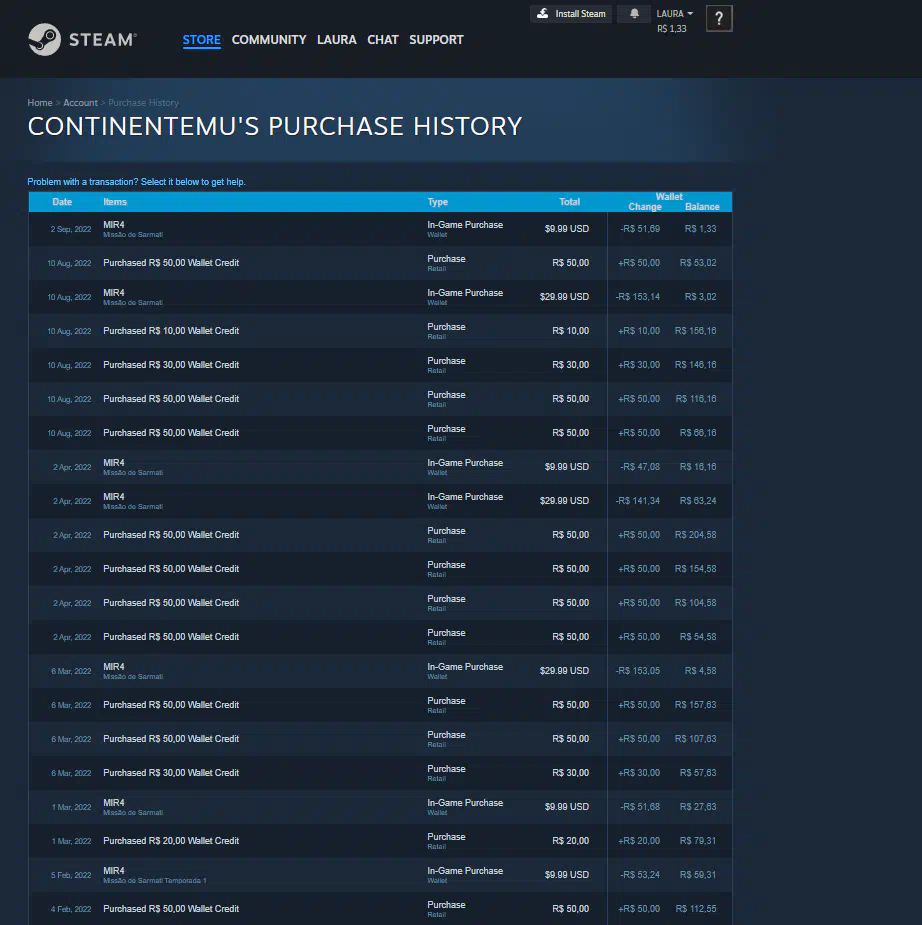
Task: Click the Wallet Balance column header
Action: click(702, 206)
